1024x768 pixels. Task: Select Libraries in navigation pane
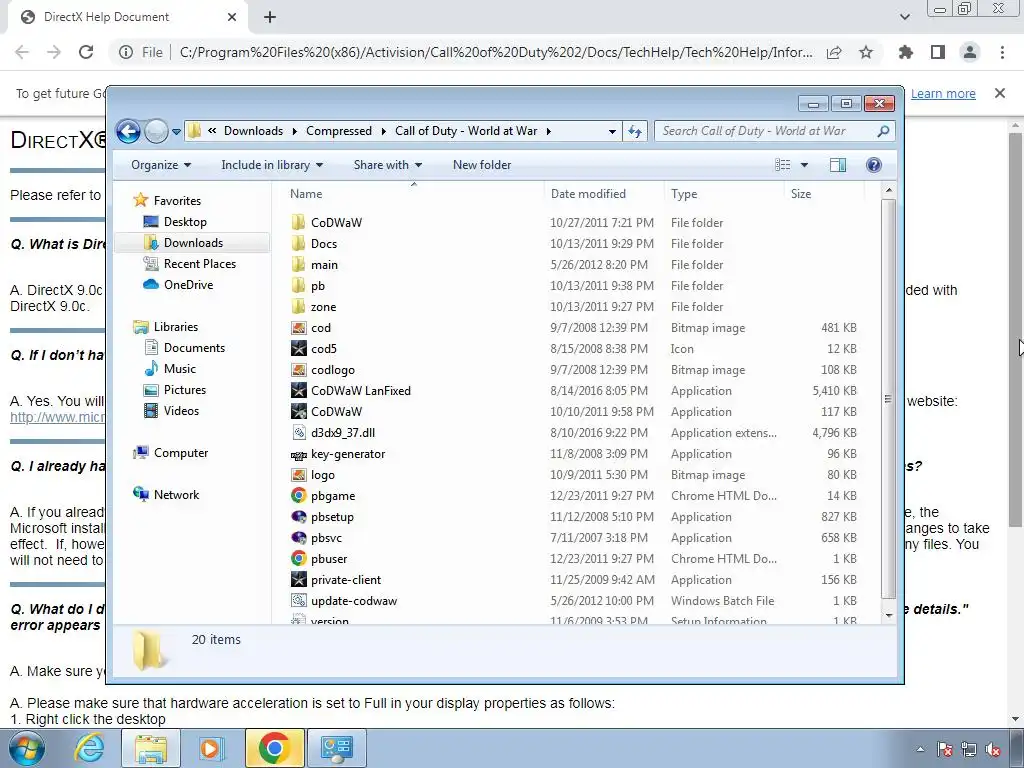176,327
